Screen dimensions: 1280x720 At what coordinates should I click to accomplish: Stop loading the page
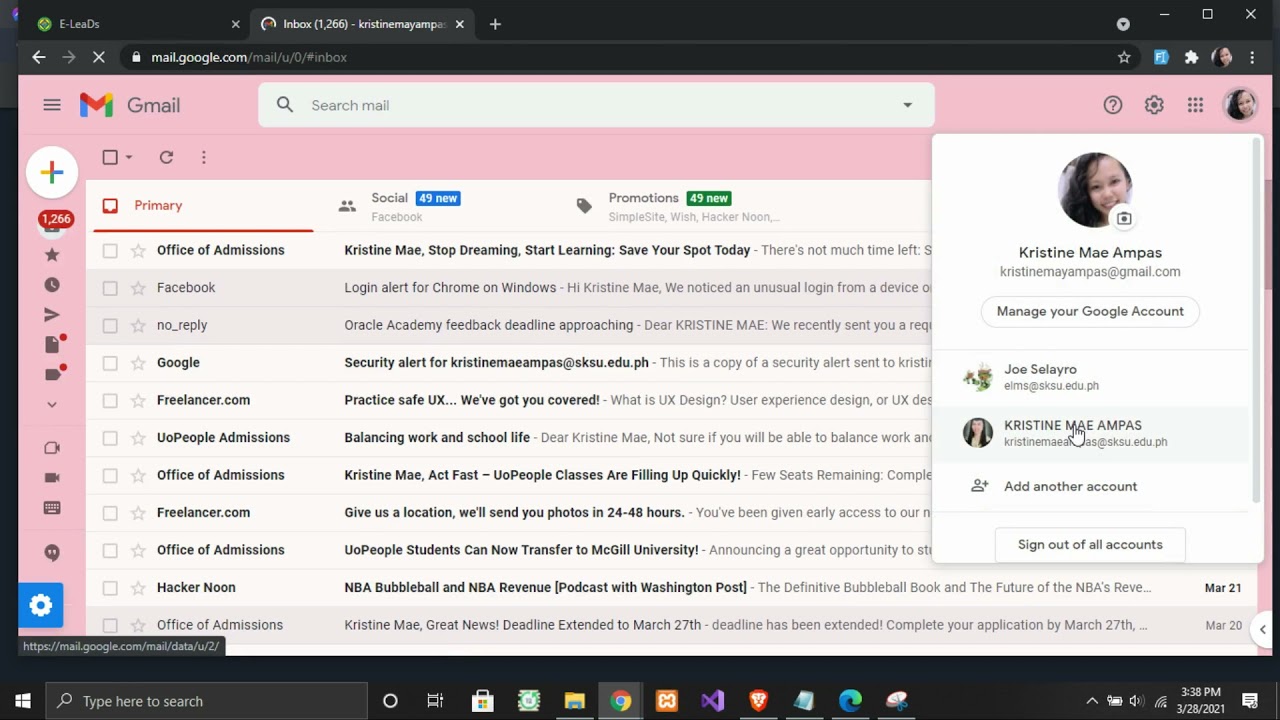coord(98,57)
